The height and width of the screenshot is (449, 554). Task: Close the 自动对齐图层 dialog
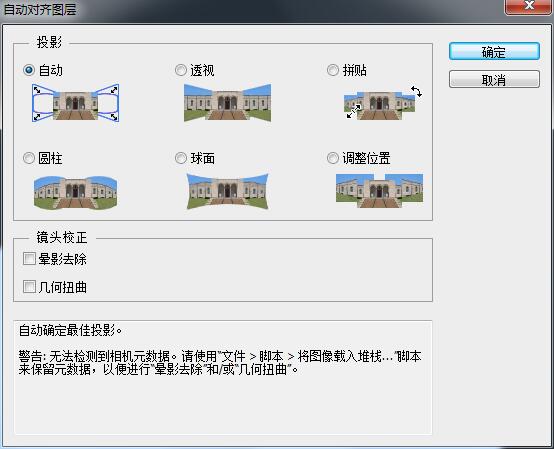coord(528,6)
